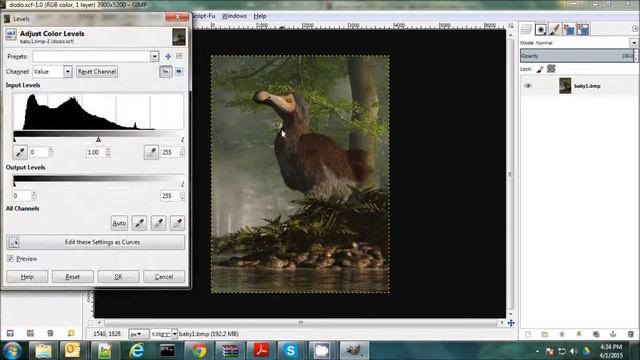Create a new layer group icon
The image size is (640, 360).
[545, 334]
